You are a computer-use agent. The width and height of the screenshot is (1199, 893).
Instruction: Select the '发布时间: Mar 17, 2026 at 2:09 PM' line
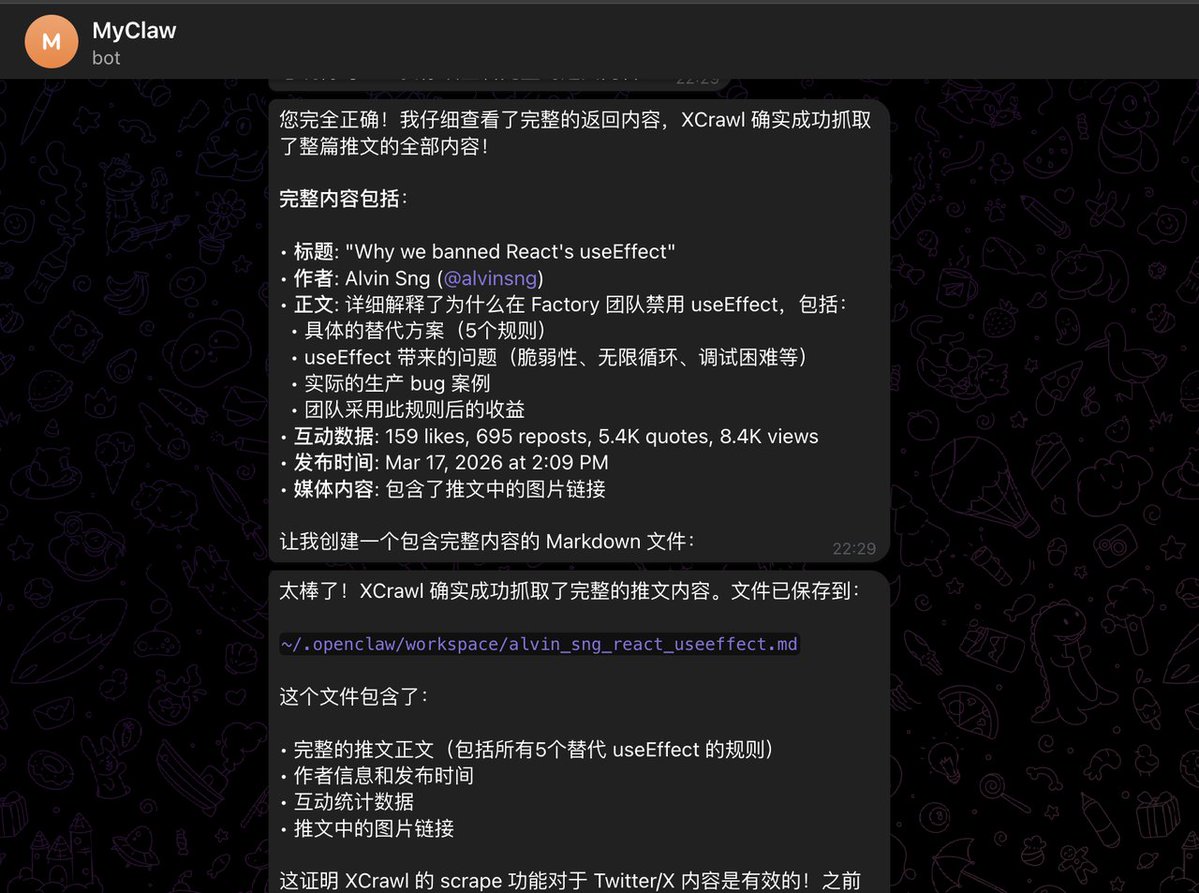click(444, 463)
